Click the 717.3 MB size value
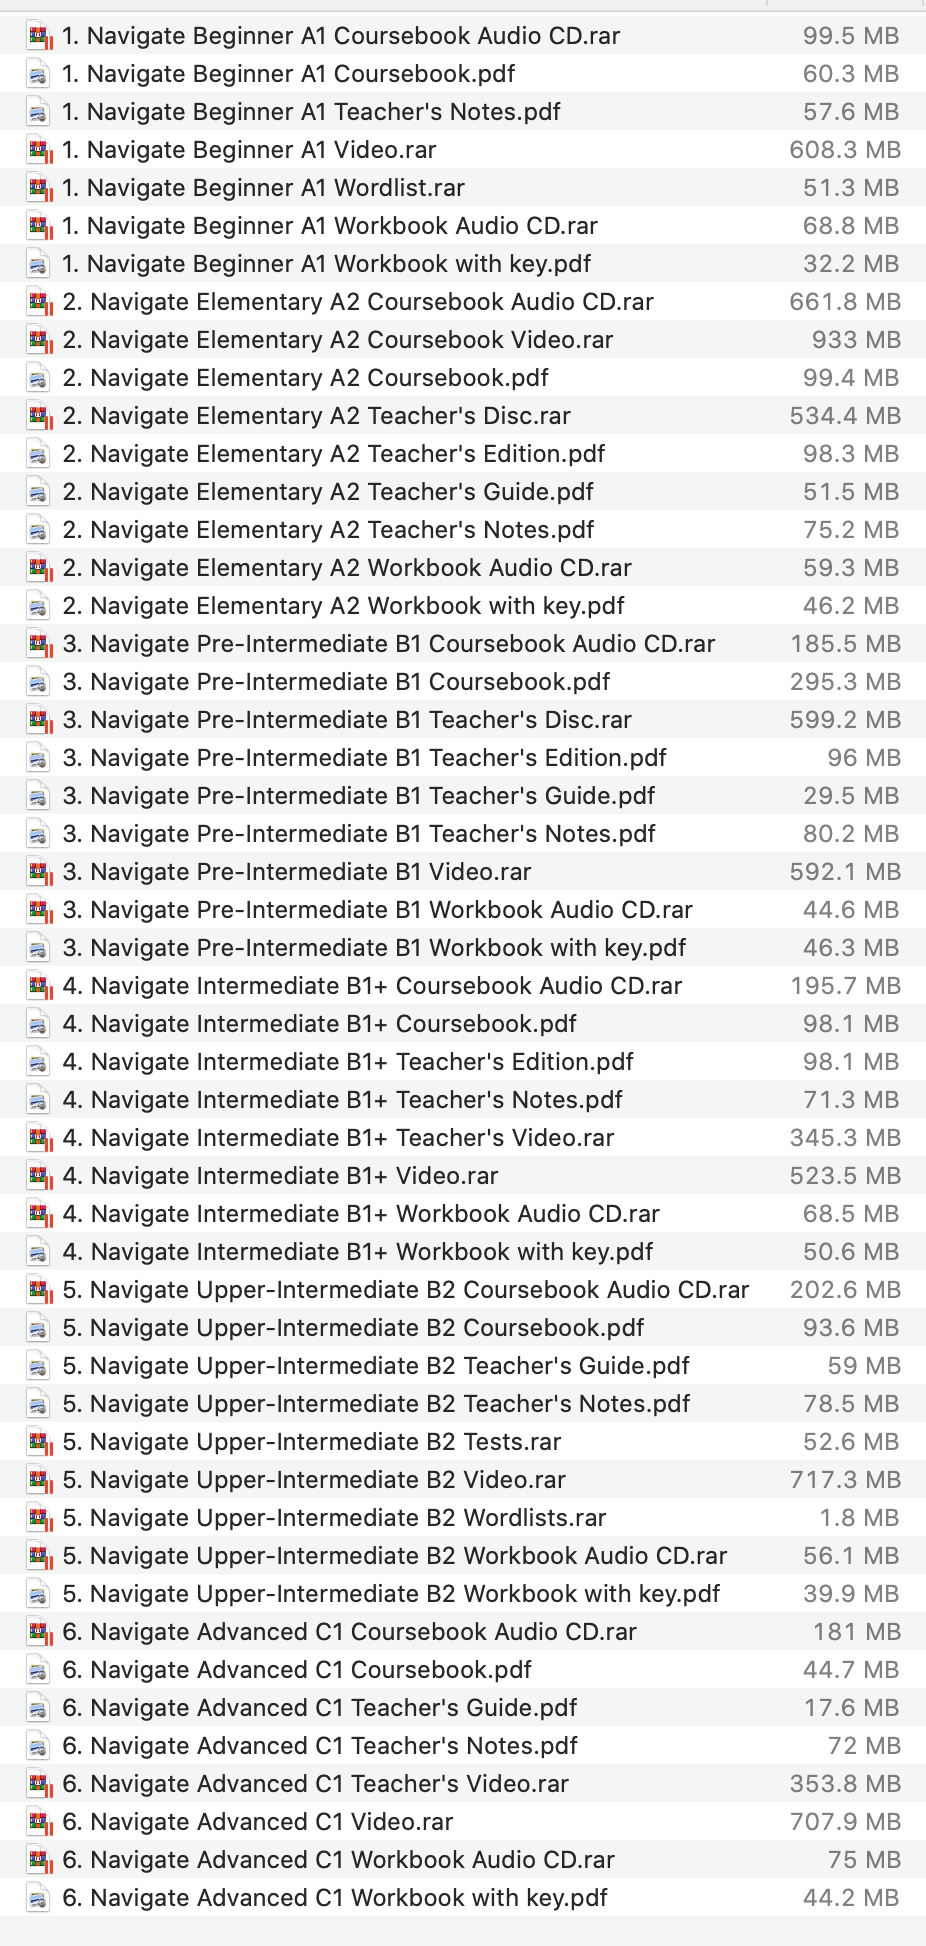 click(x=845, y=1480)
